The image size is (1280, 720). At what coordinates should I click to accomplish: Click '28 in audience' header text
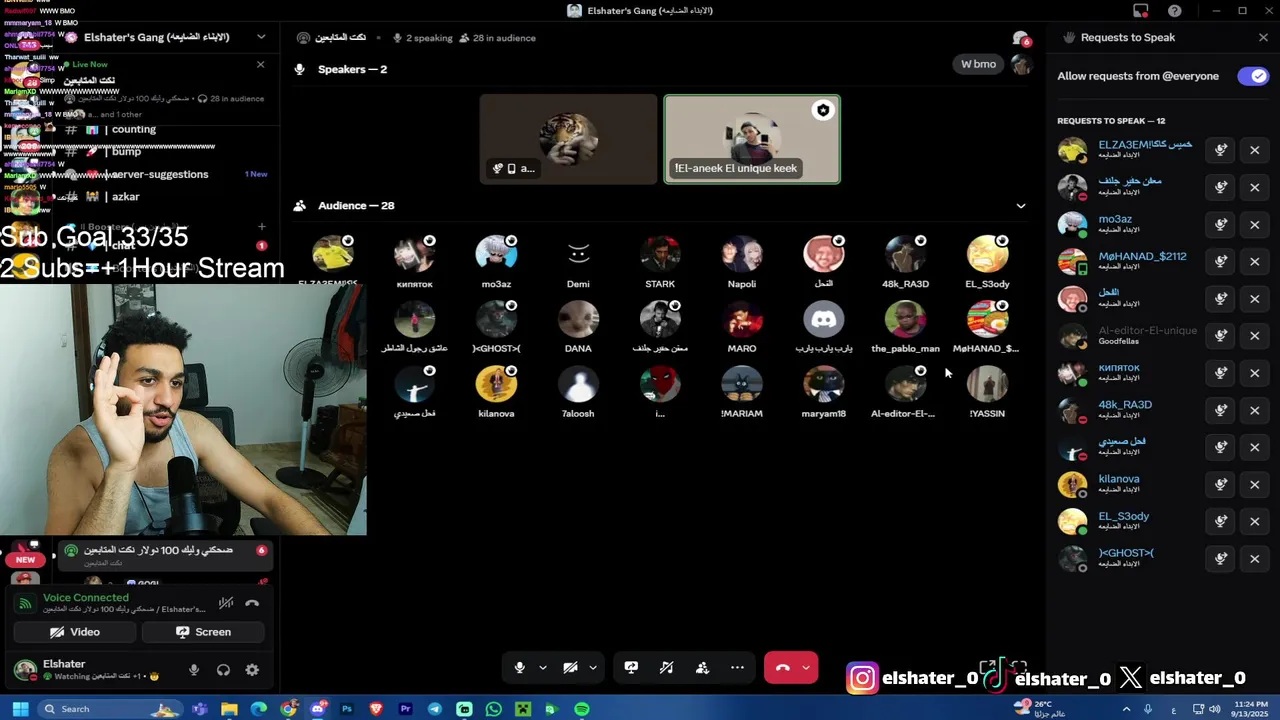pos(504,38)
